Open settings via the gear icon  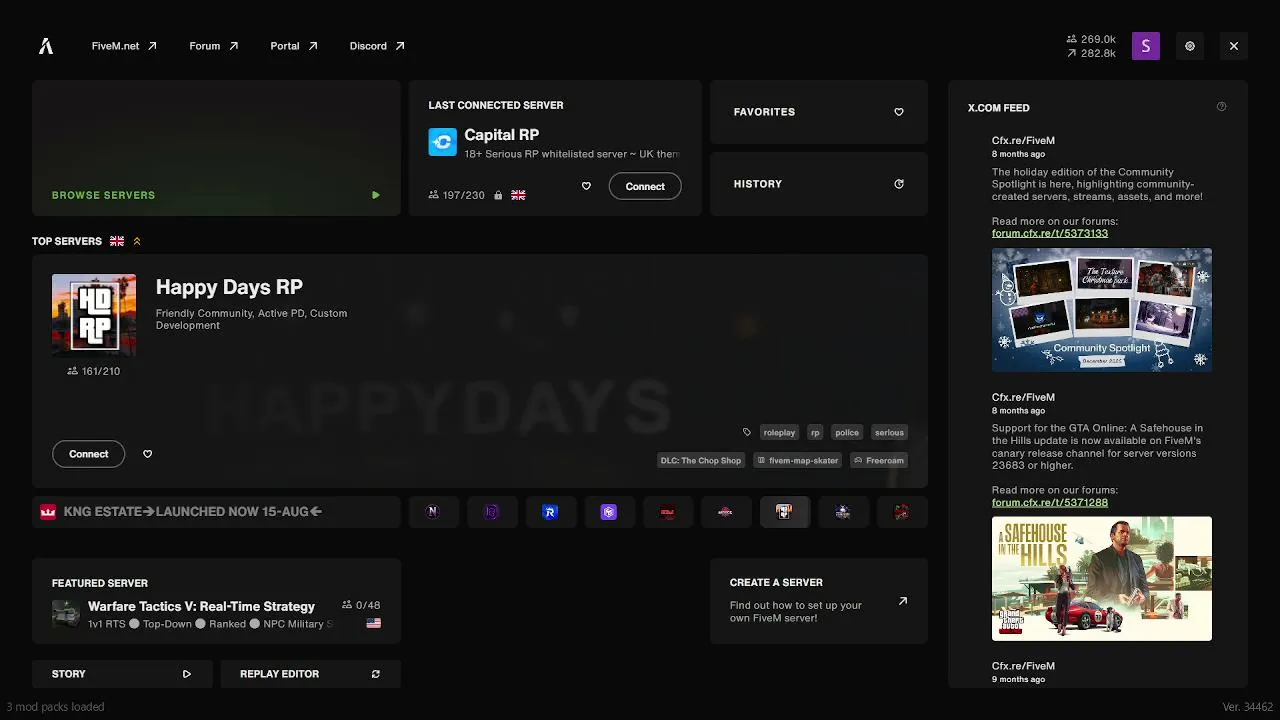pos(1190,46)
